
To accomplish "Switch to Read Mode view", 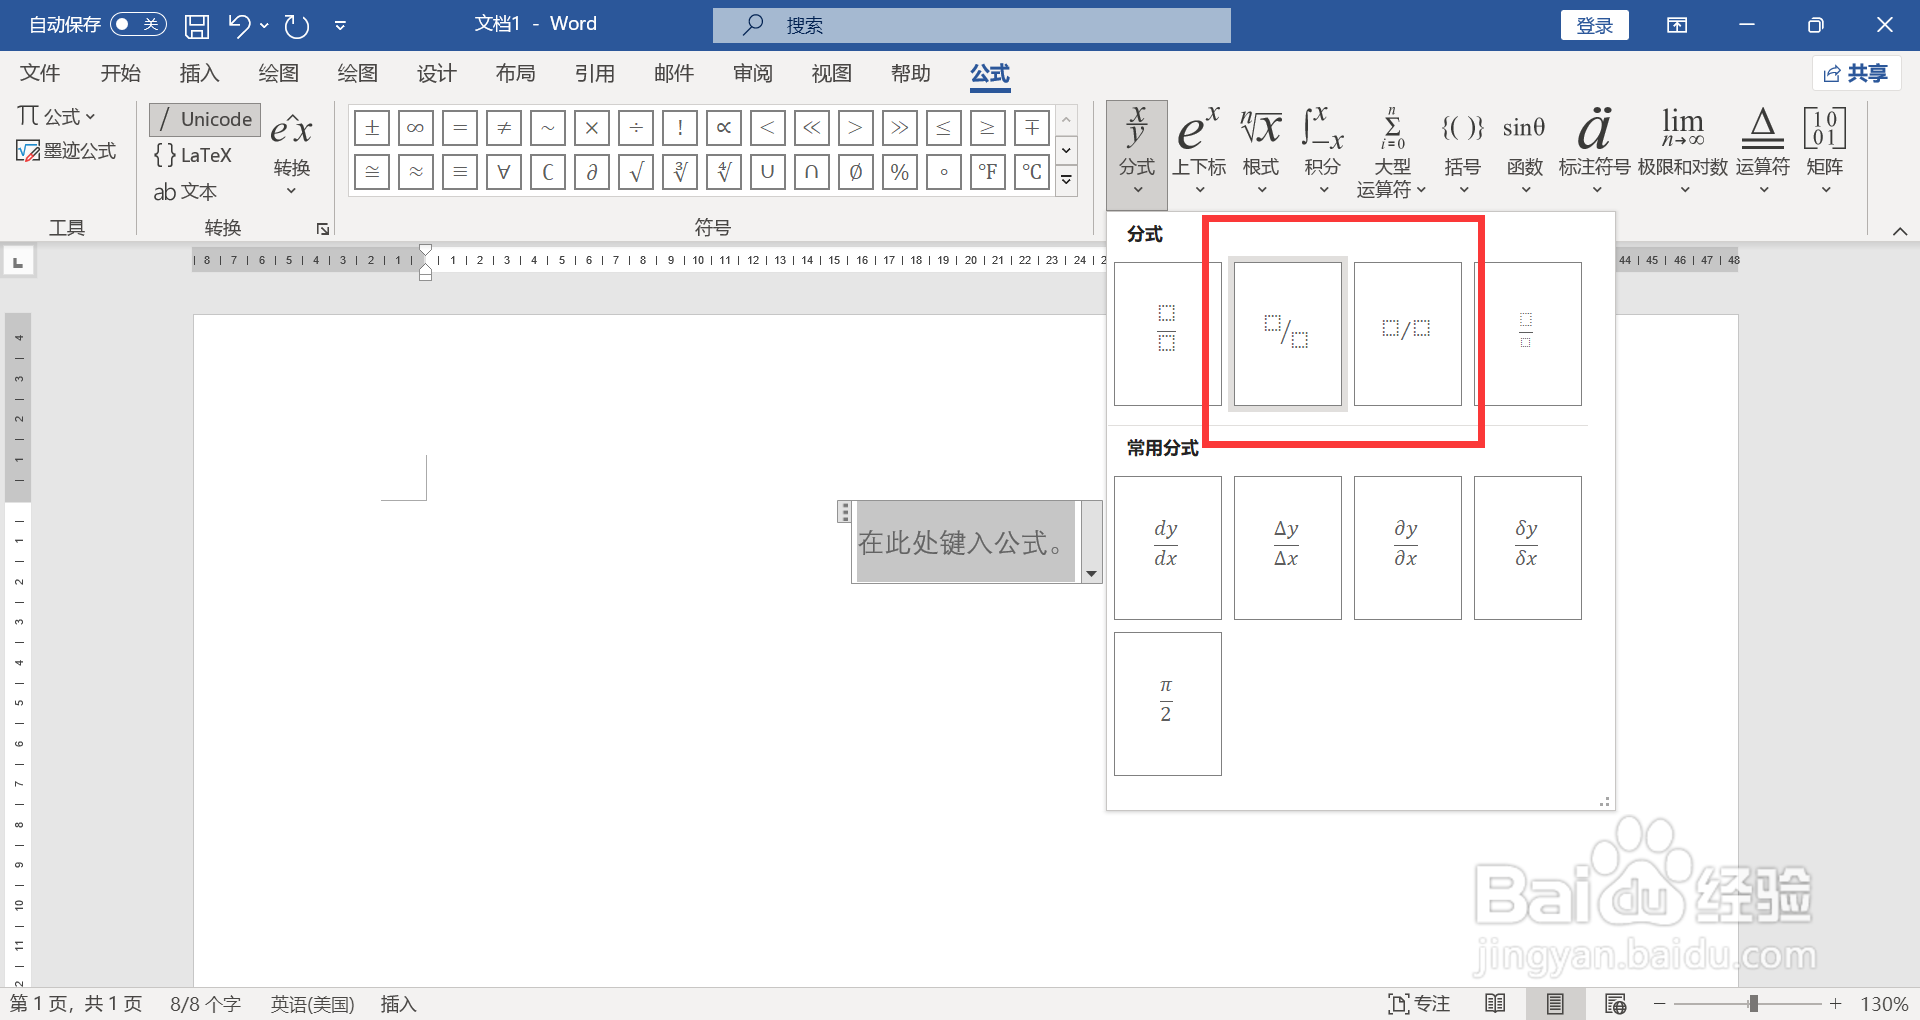I will click(x=1495, y=1003).
